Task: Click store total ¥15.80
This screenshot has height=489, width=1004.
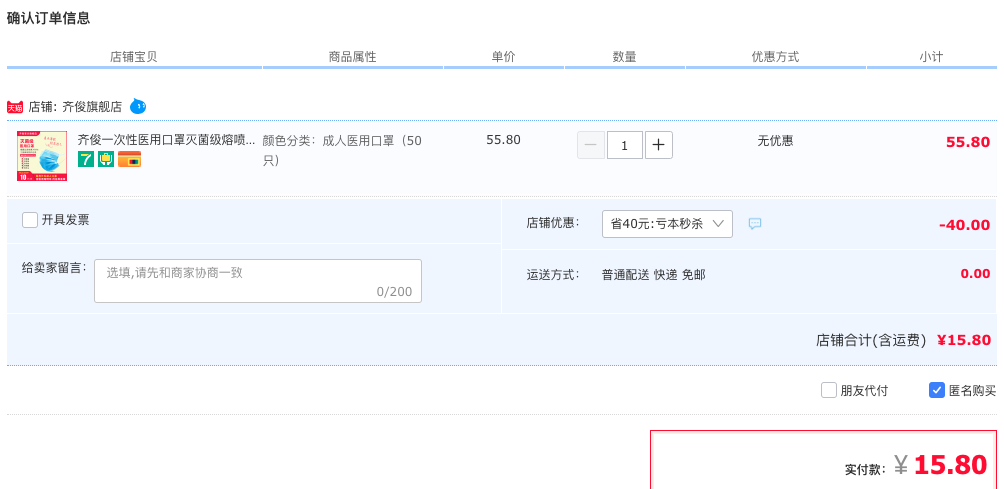Action: pyautogui.click(x=964, y=340)
